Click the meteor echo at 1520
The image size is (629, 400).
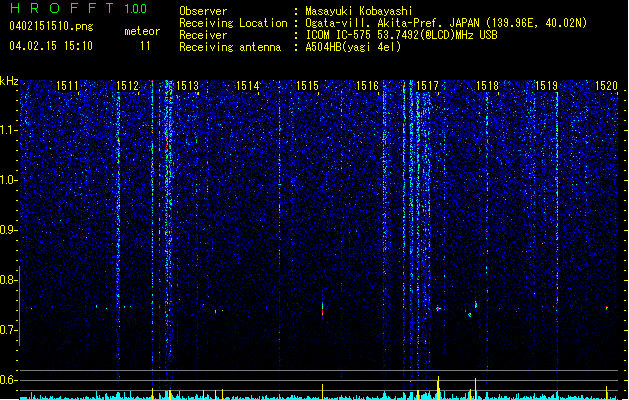[x=607, y=308]
